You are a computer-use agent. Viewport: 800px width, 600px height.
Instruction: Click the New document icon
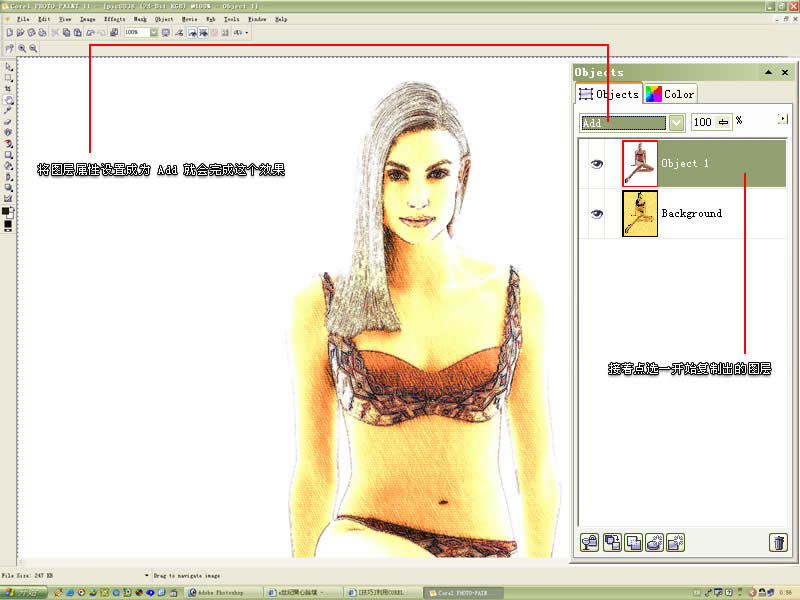click(x=9, y=33)
